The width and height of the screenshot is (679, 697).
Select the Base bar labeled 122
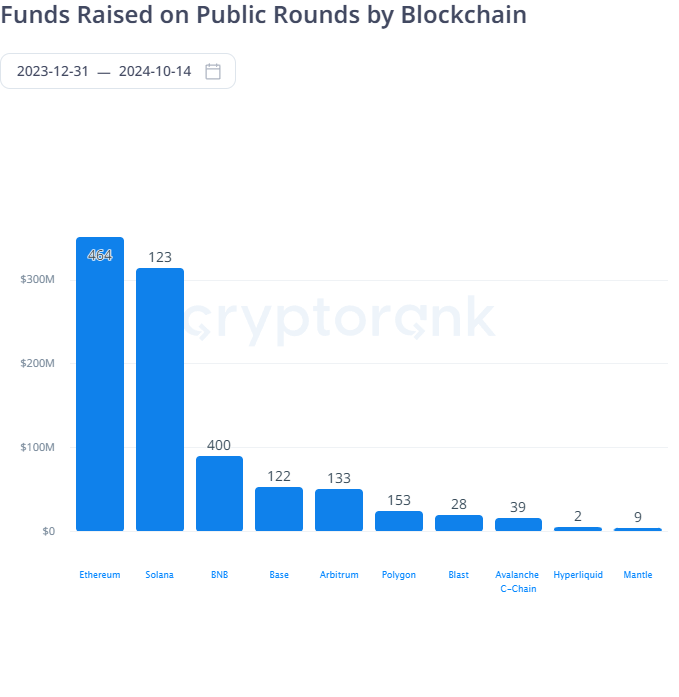tap(279, 509)
